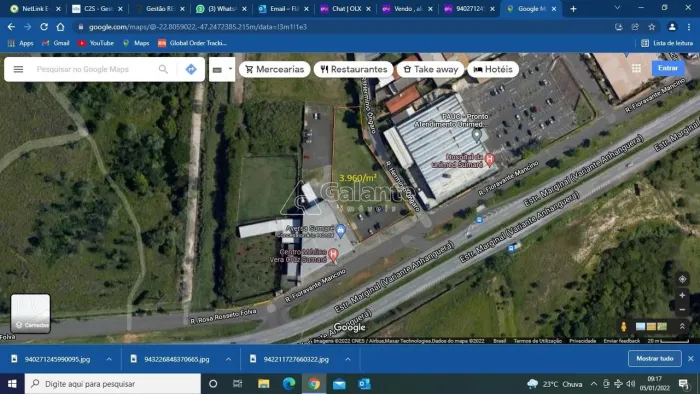Open the Global Order Tracking bookmark
Image resolution: width=700 pixels, height=394 pixels.
click(192, 43)
